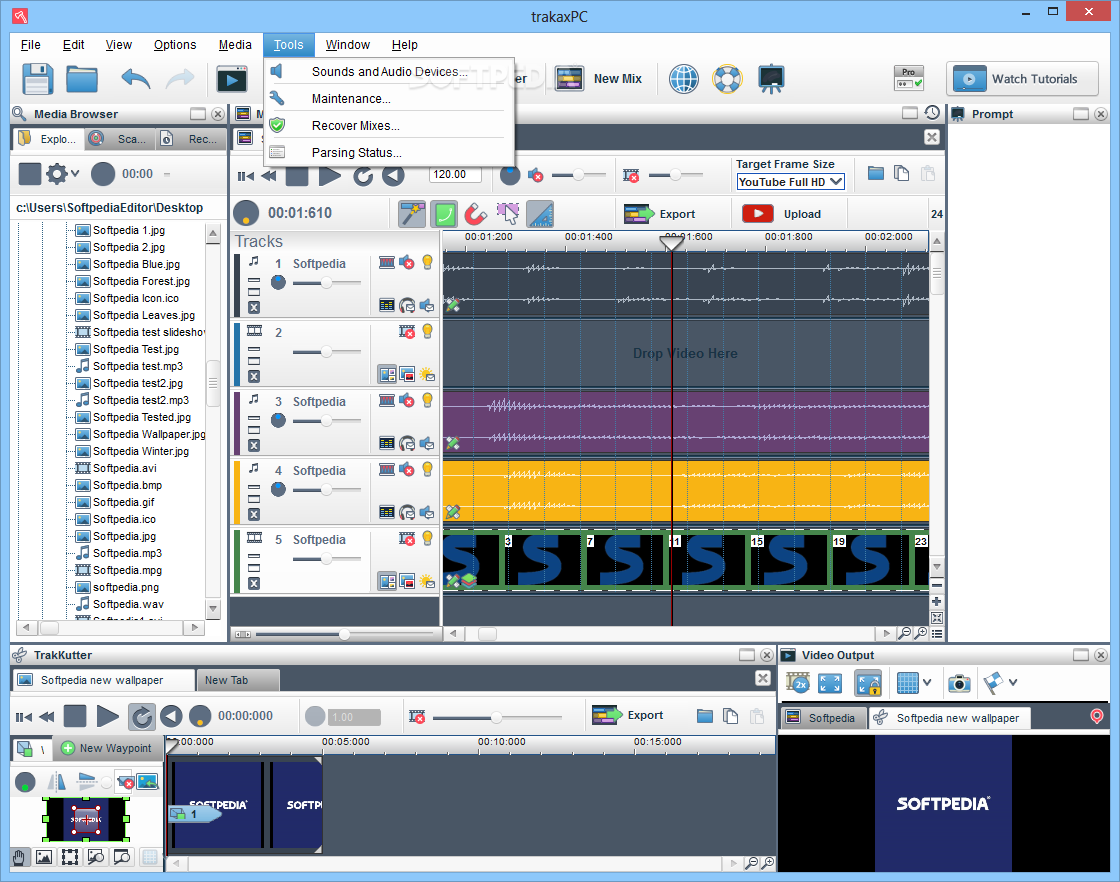The image size is (1120, 882).
Task: Open folder icon in main toolbar
Action: pyautogui.click(x=82, y=79)
